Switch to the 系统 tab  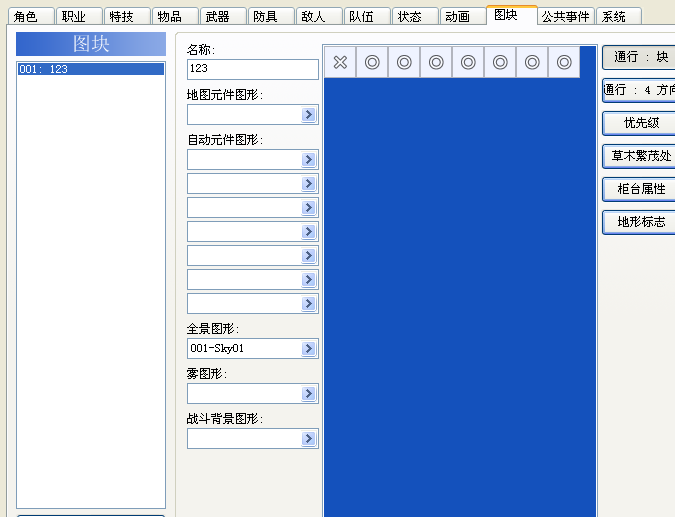pyautogui.click(x=619, y=16)
